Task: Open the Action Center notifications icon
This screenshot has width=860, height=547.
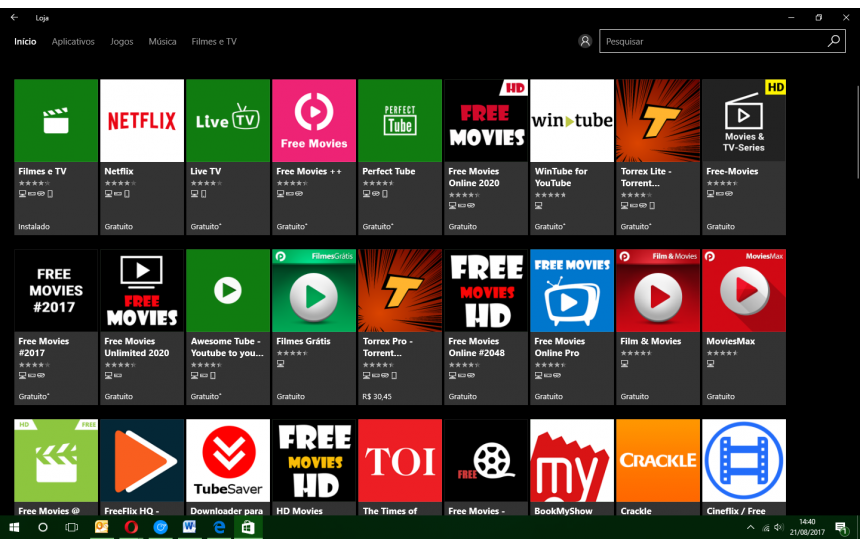Action: (841, 528)
